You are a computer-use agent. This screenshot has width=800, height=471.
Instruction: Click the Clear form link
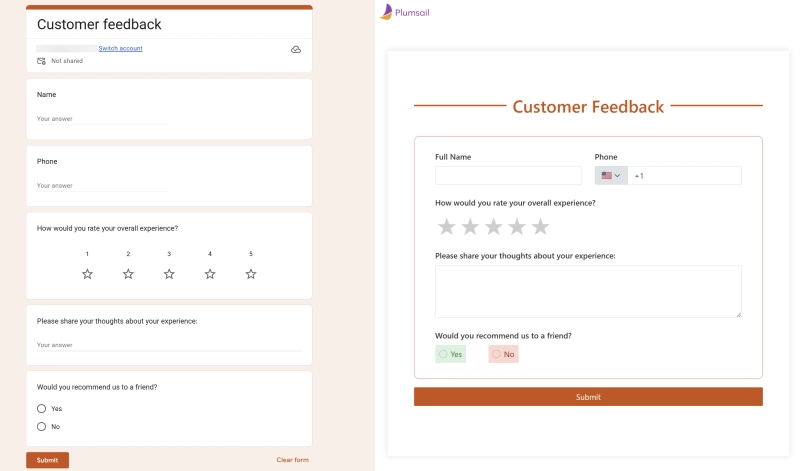tap(292, 460)
